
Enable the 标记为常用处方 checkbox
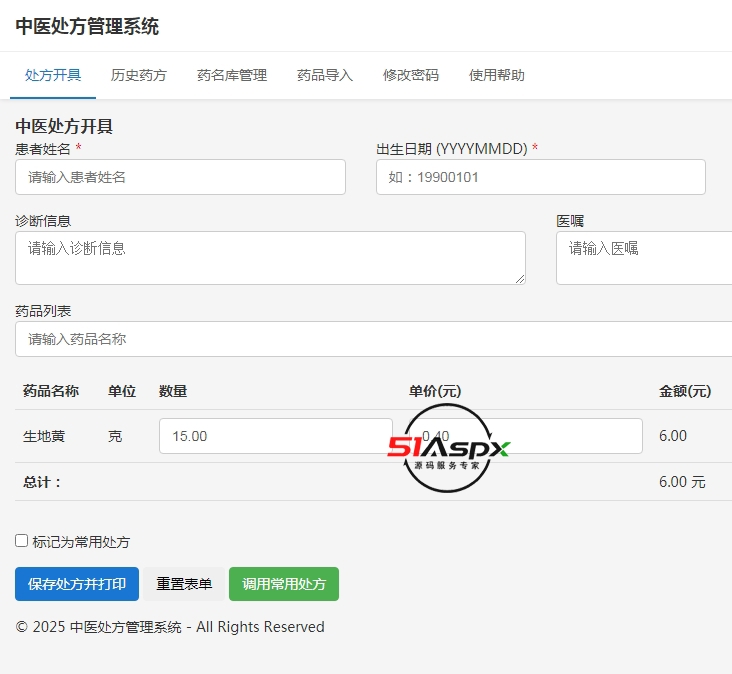pyautogui.click(x=22, y=541)
